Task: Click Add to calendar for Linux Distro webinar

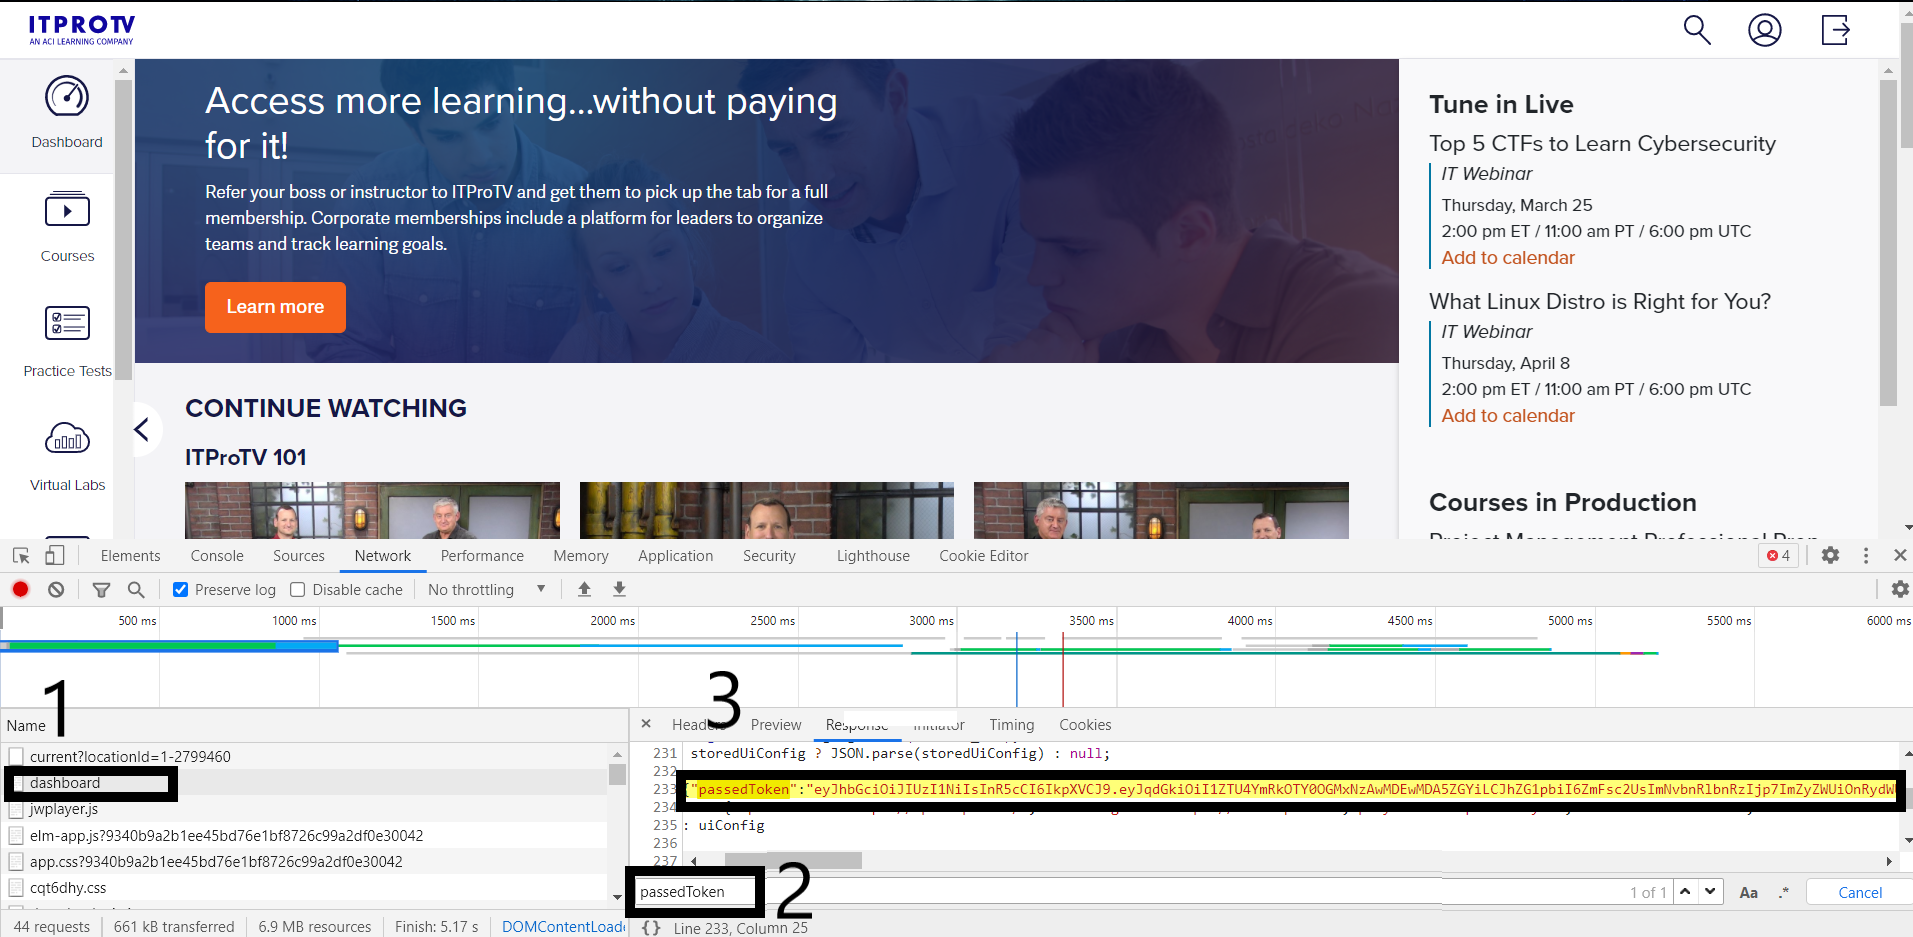Action: point(1508,416)
